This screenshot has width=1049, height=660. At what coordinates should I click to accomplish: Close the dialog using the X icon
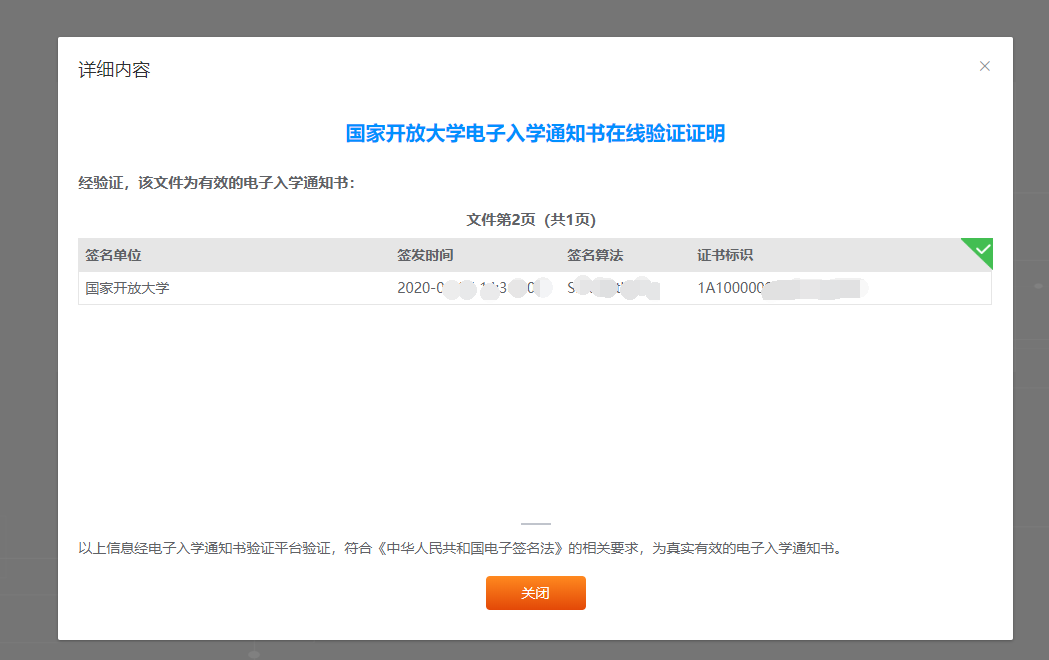[x=984, y=66]
